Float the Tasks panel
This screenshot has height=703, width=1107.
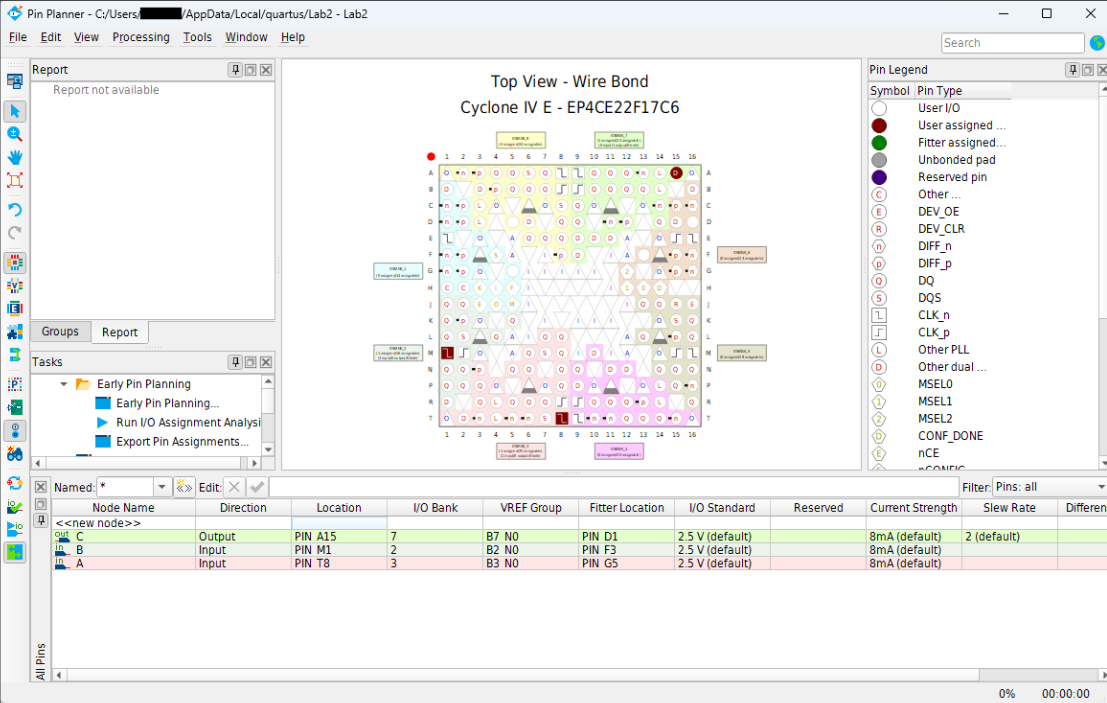[251, 362]
